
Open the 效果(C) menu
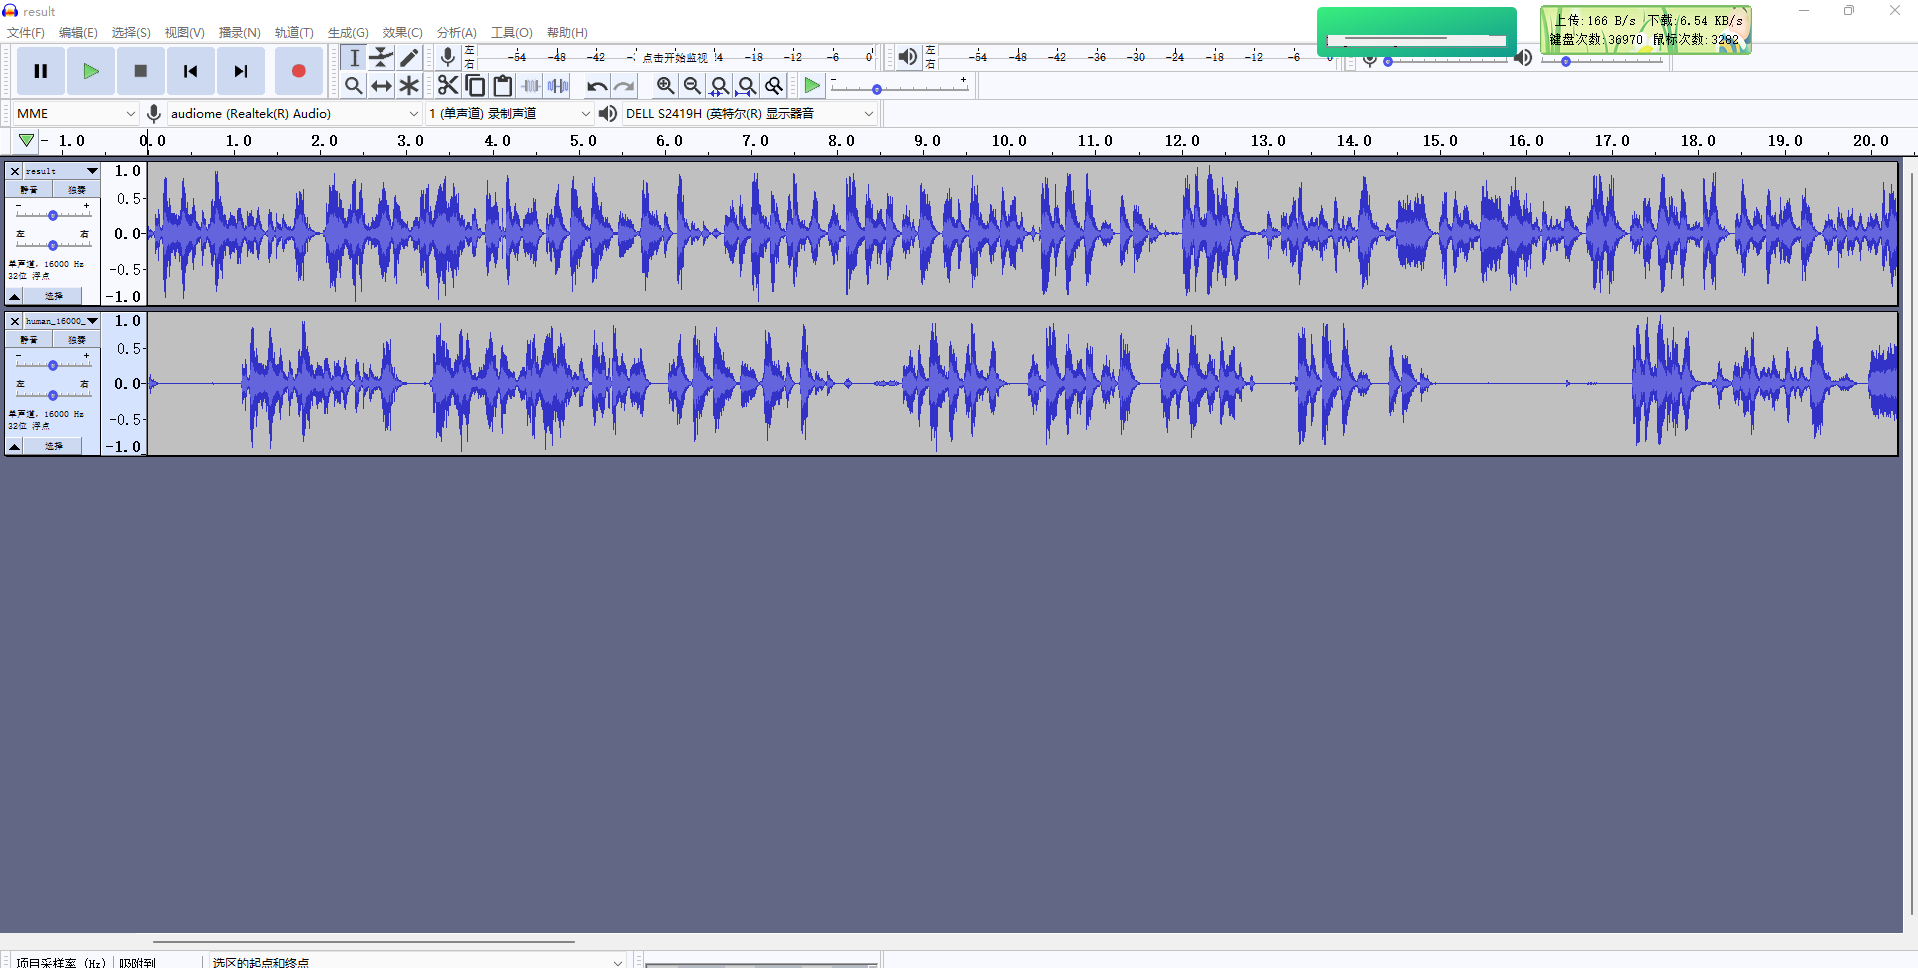pyautogui.click(x=402, y=33)
